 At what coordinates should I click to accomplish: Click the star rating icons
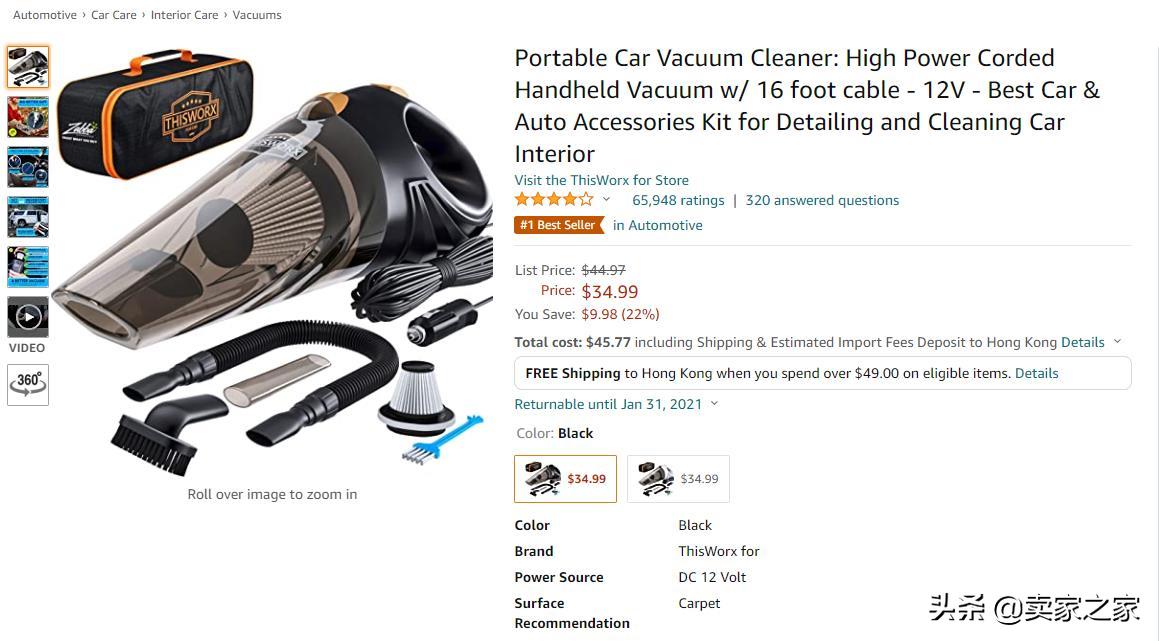point(554,200)
